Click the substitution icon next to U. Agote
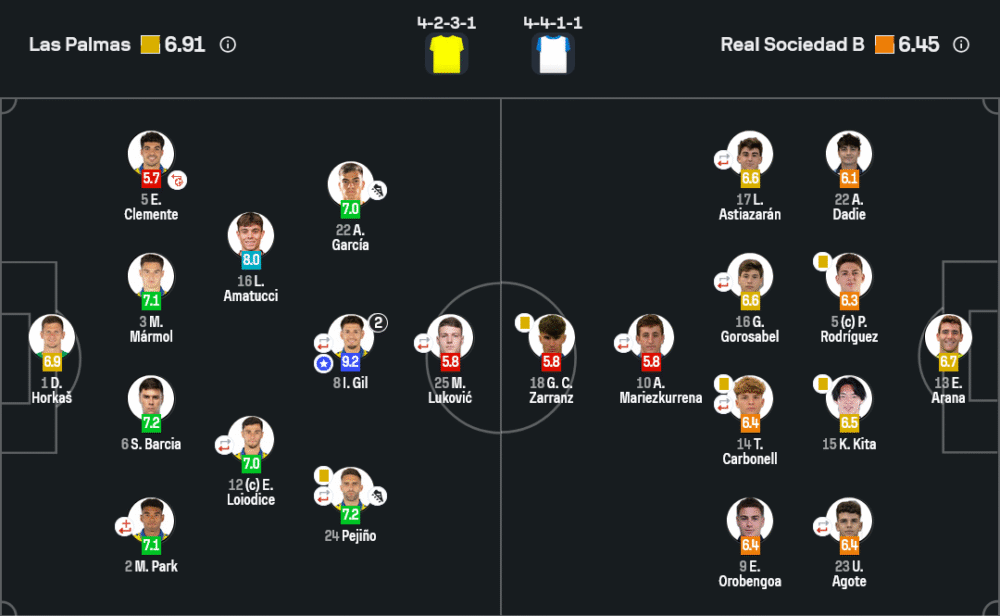 [x=822, y=526]
